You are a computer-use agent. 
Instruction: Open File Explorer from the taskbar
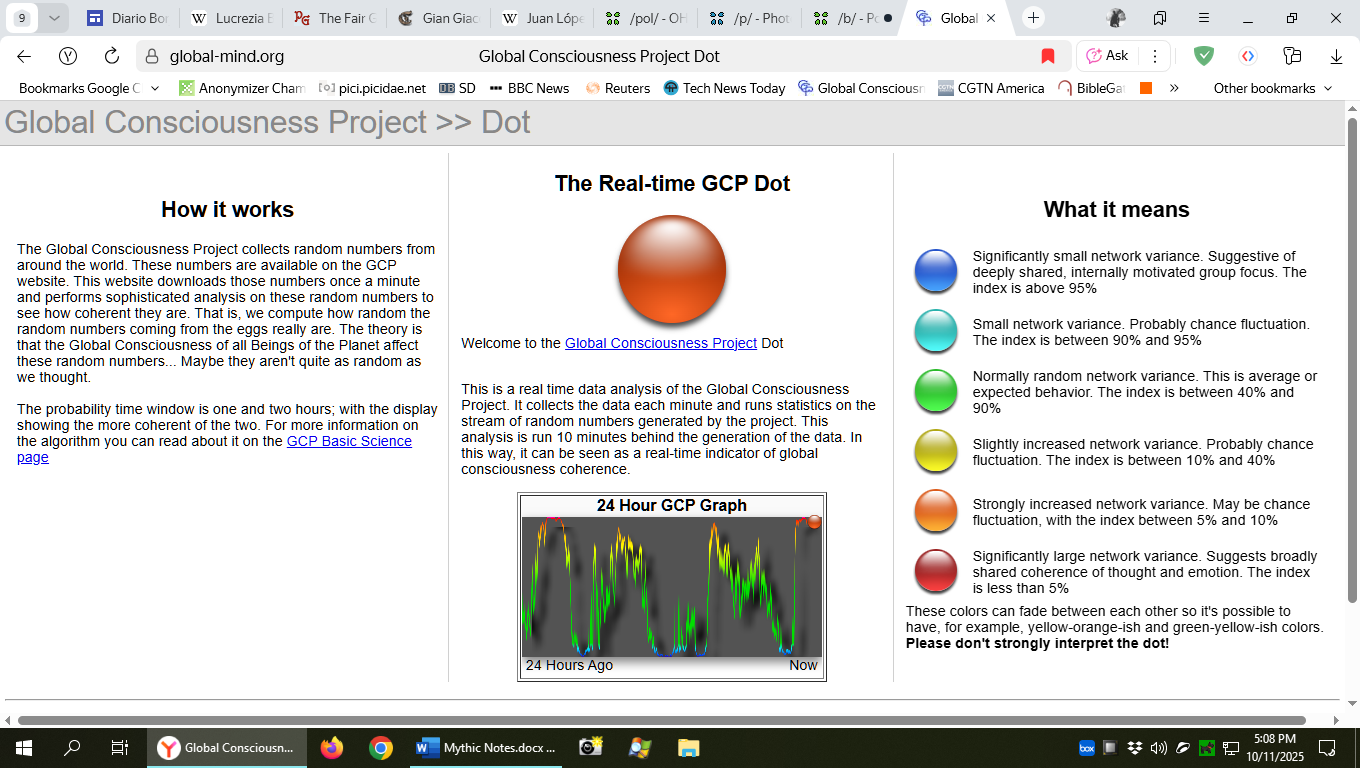[x=689, y=747]
